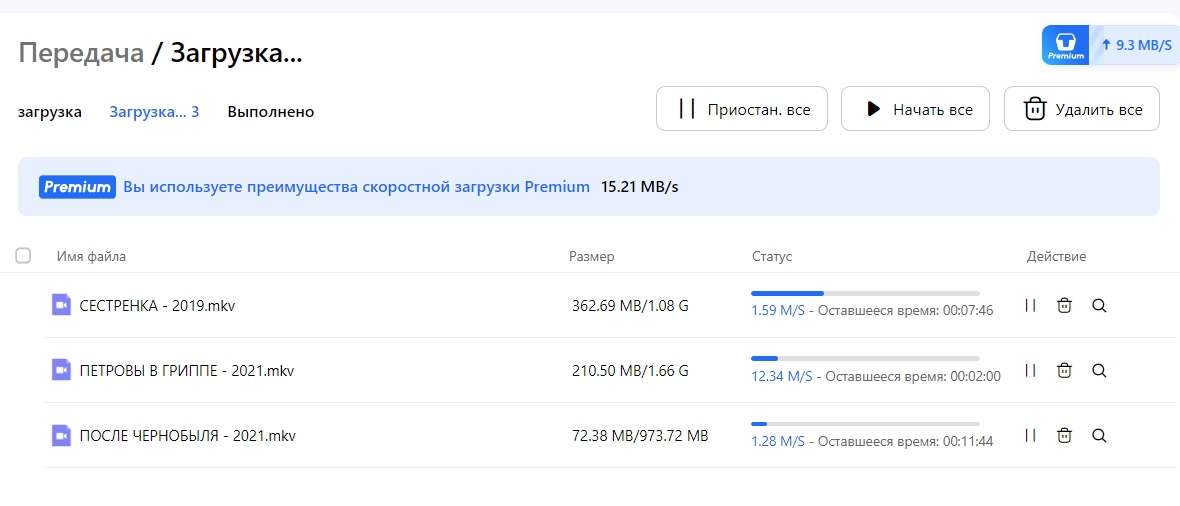Click the progress bar of СЕСТРЕНКА - 2019.mkv
The width and height of the screenshot is (1180, 506).
pos(865,293)
